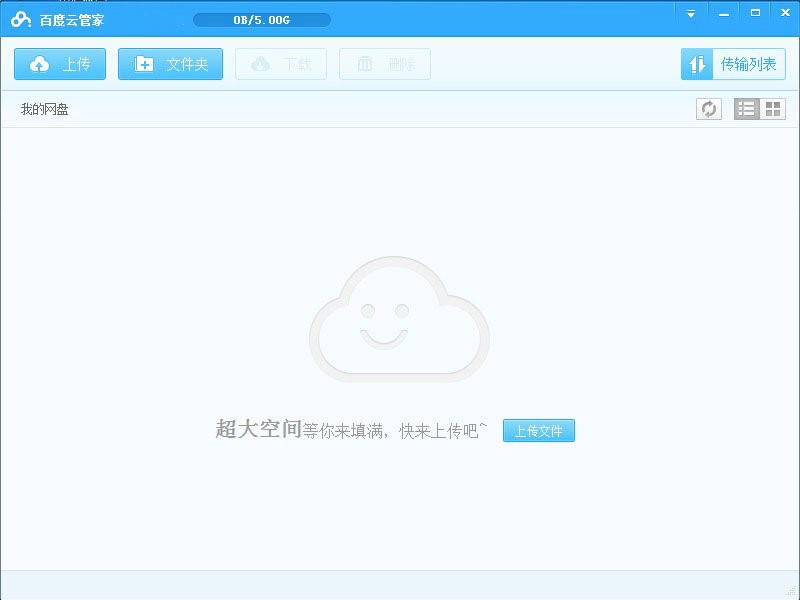Image resolution: width=800 pixels, height=600 pixels.
Task: Click the 0B/5.00G storage usage bar
Action: pos(262,20)
